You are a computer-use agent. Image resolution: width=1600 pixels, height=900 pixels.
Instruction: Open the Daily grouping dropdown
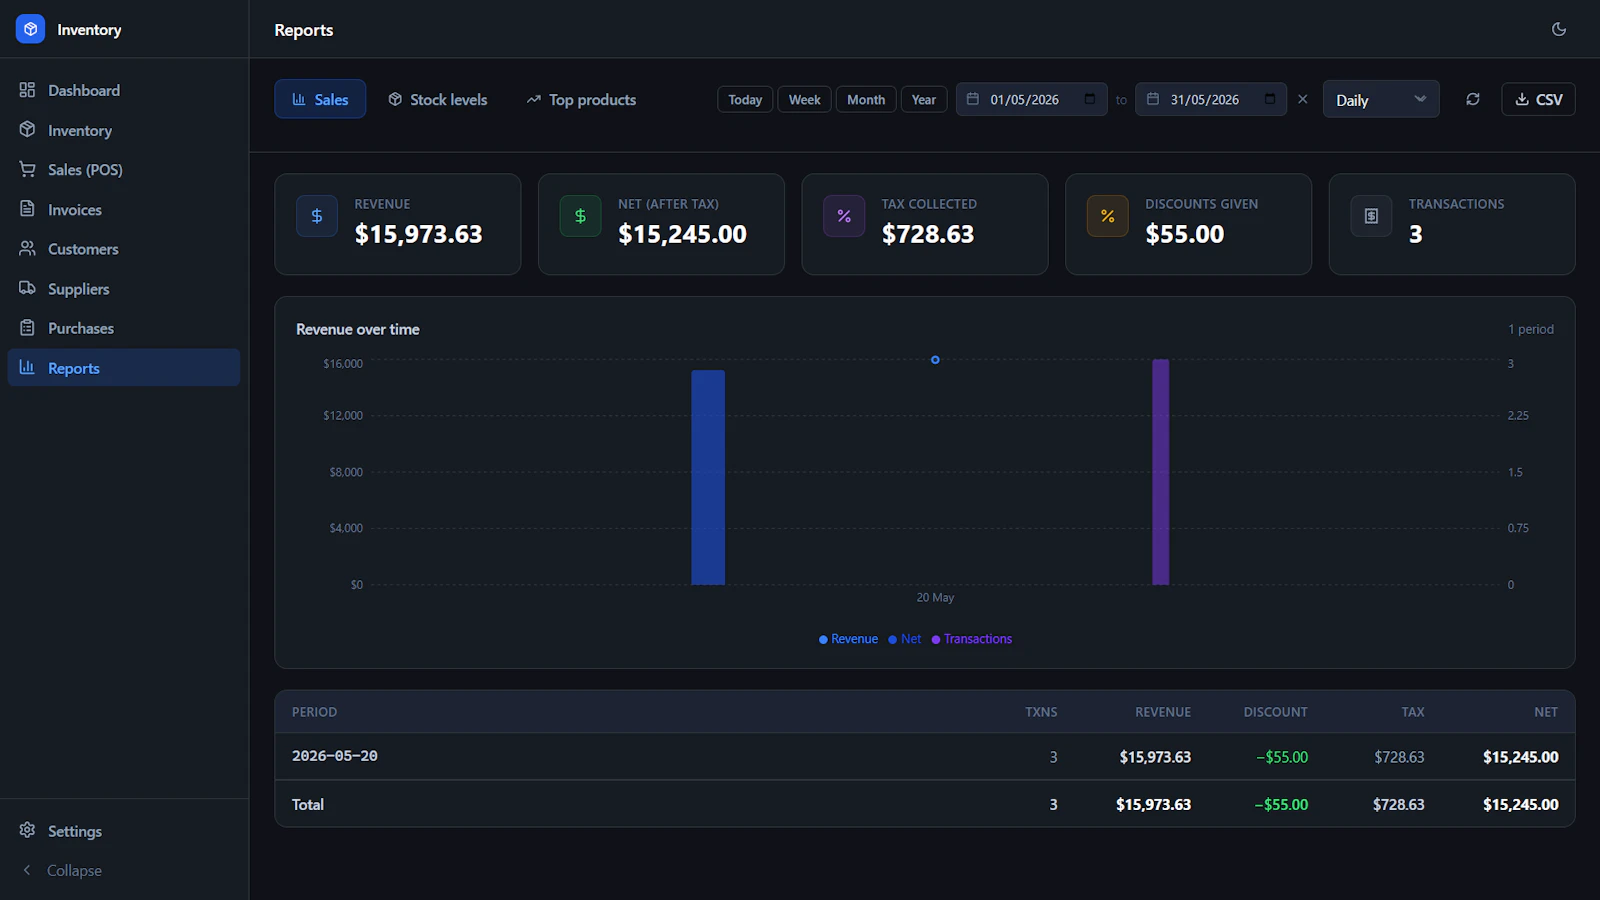(1381, 99)
